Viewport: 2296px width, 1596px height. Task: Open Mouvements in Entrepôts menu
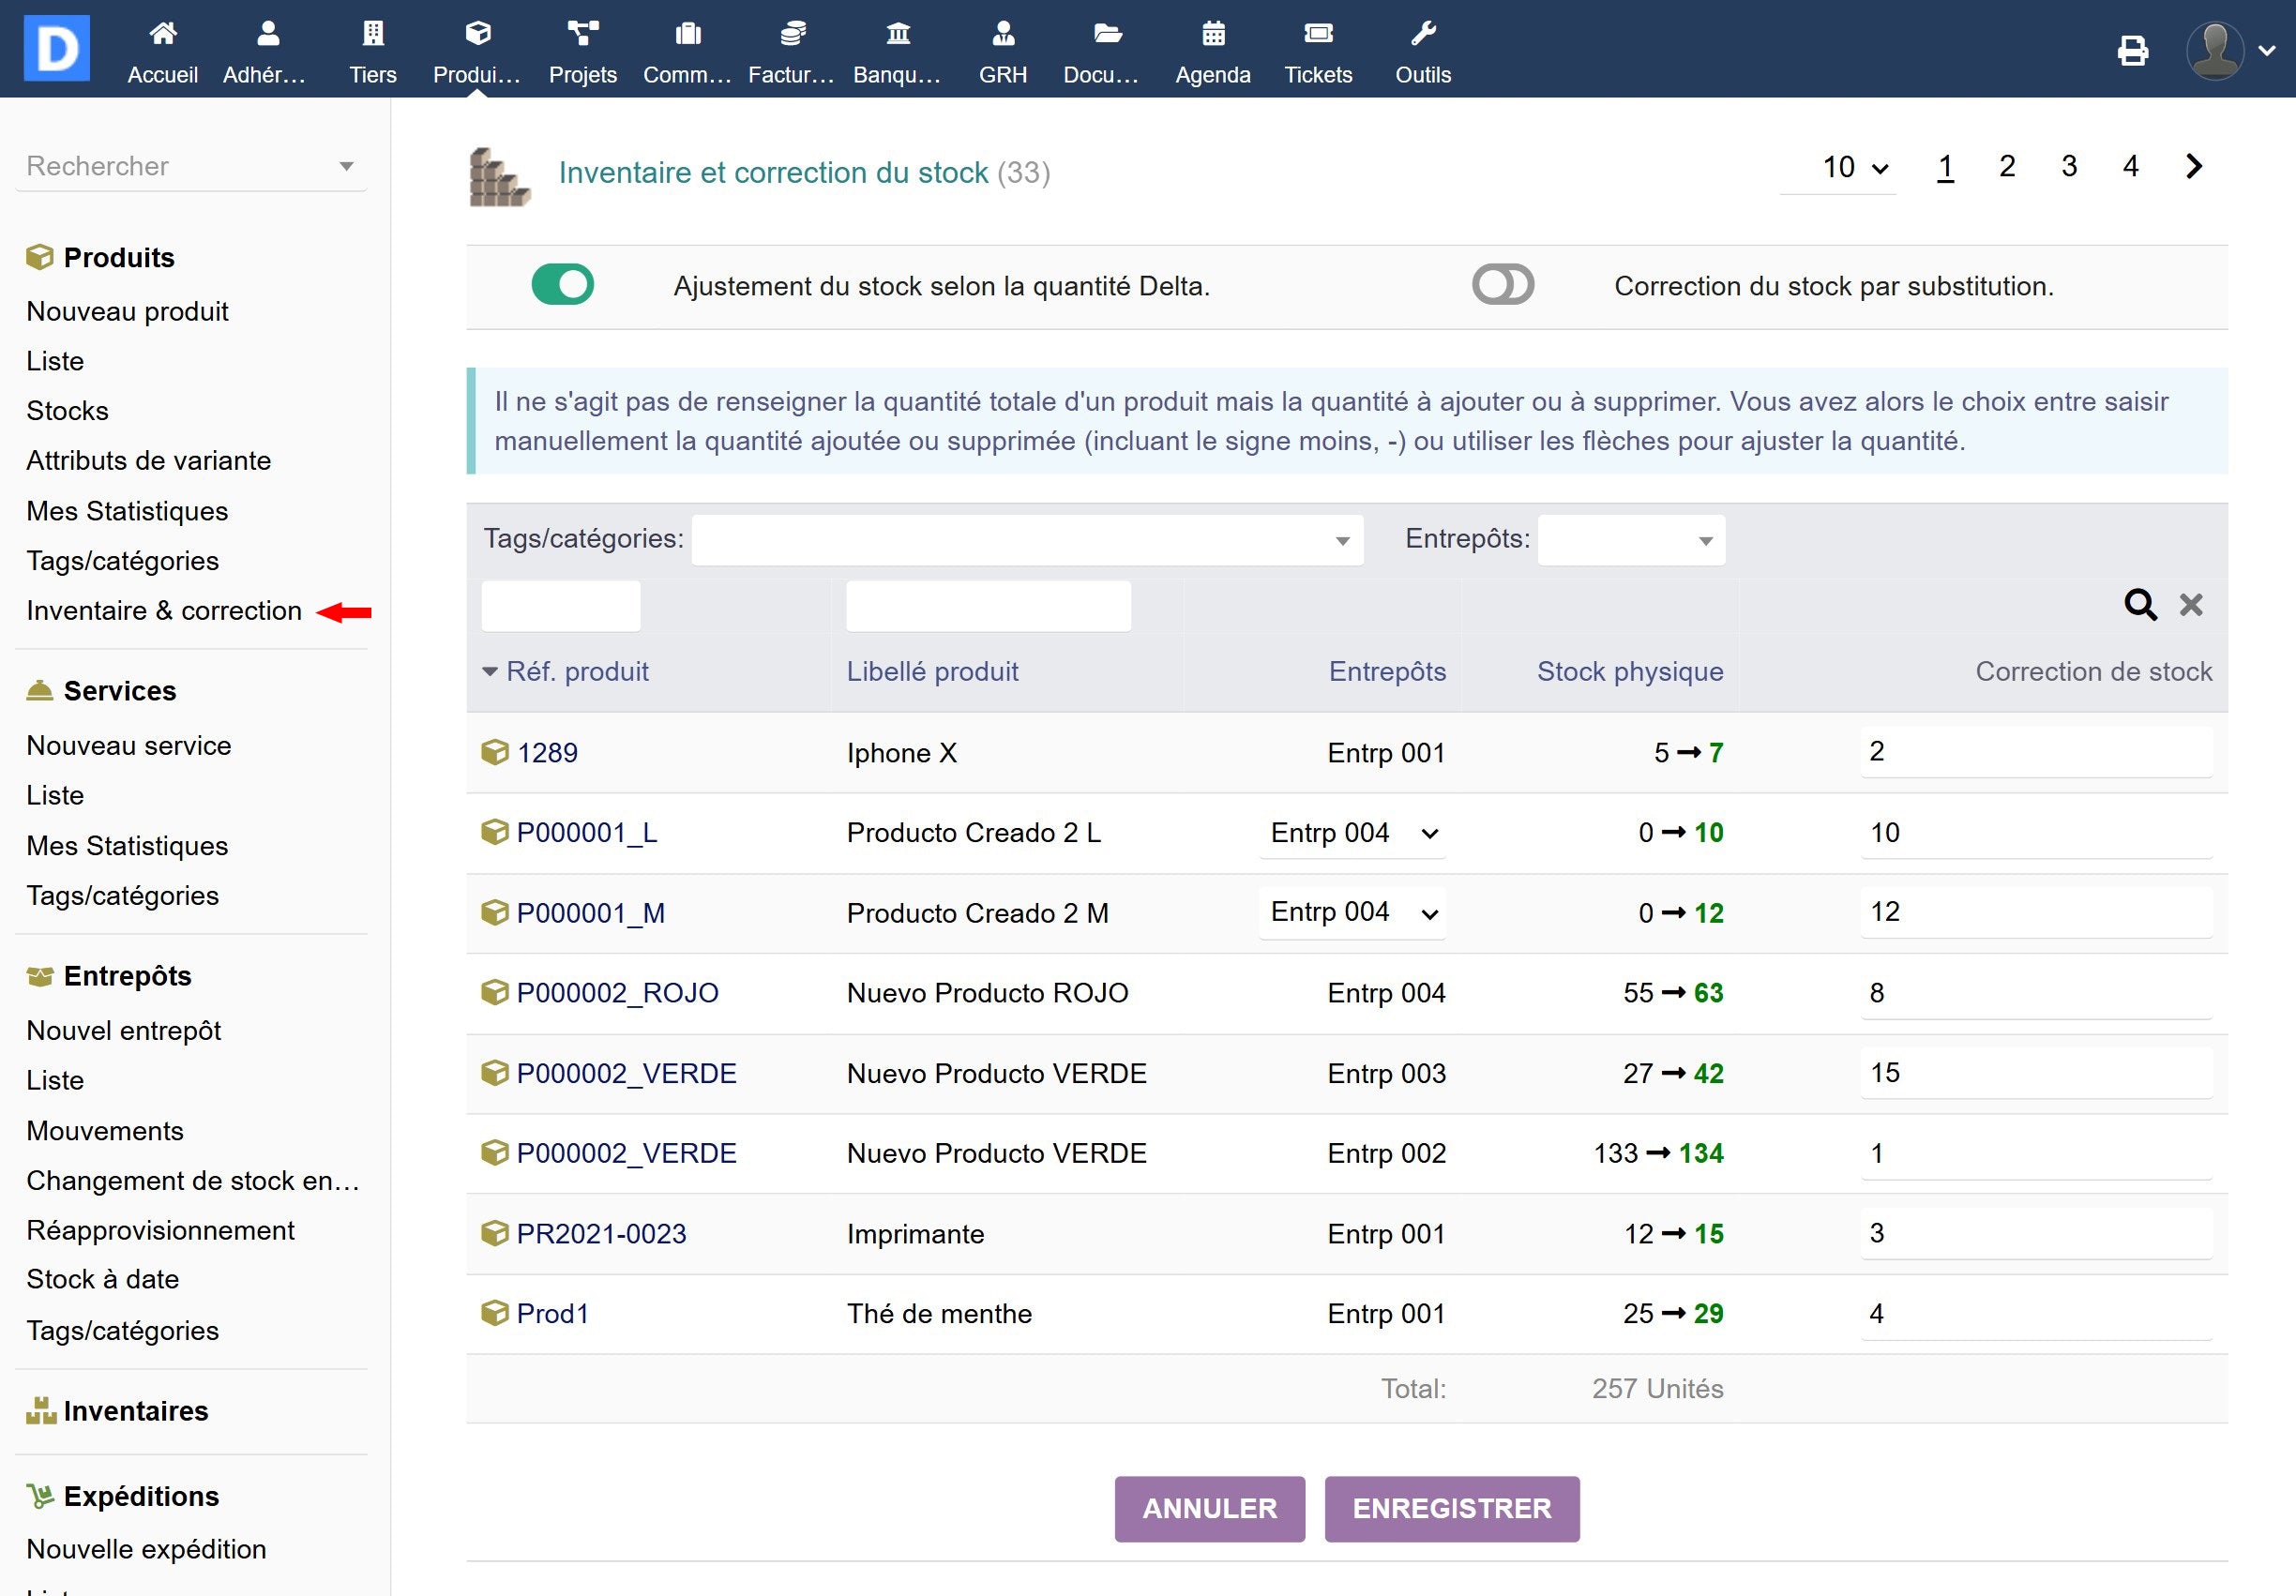click(105, 1131)
